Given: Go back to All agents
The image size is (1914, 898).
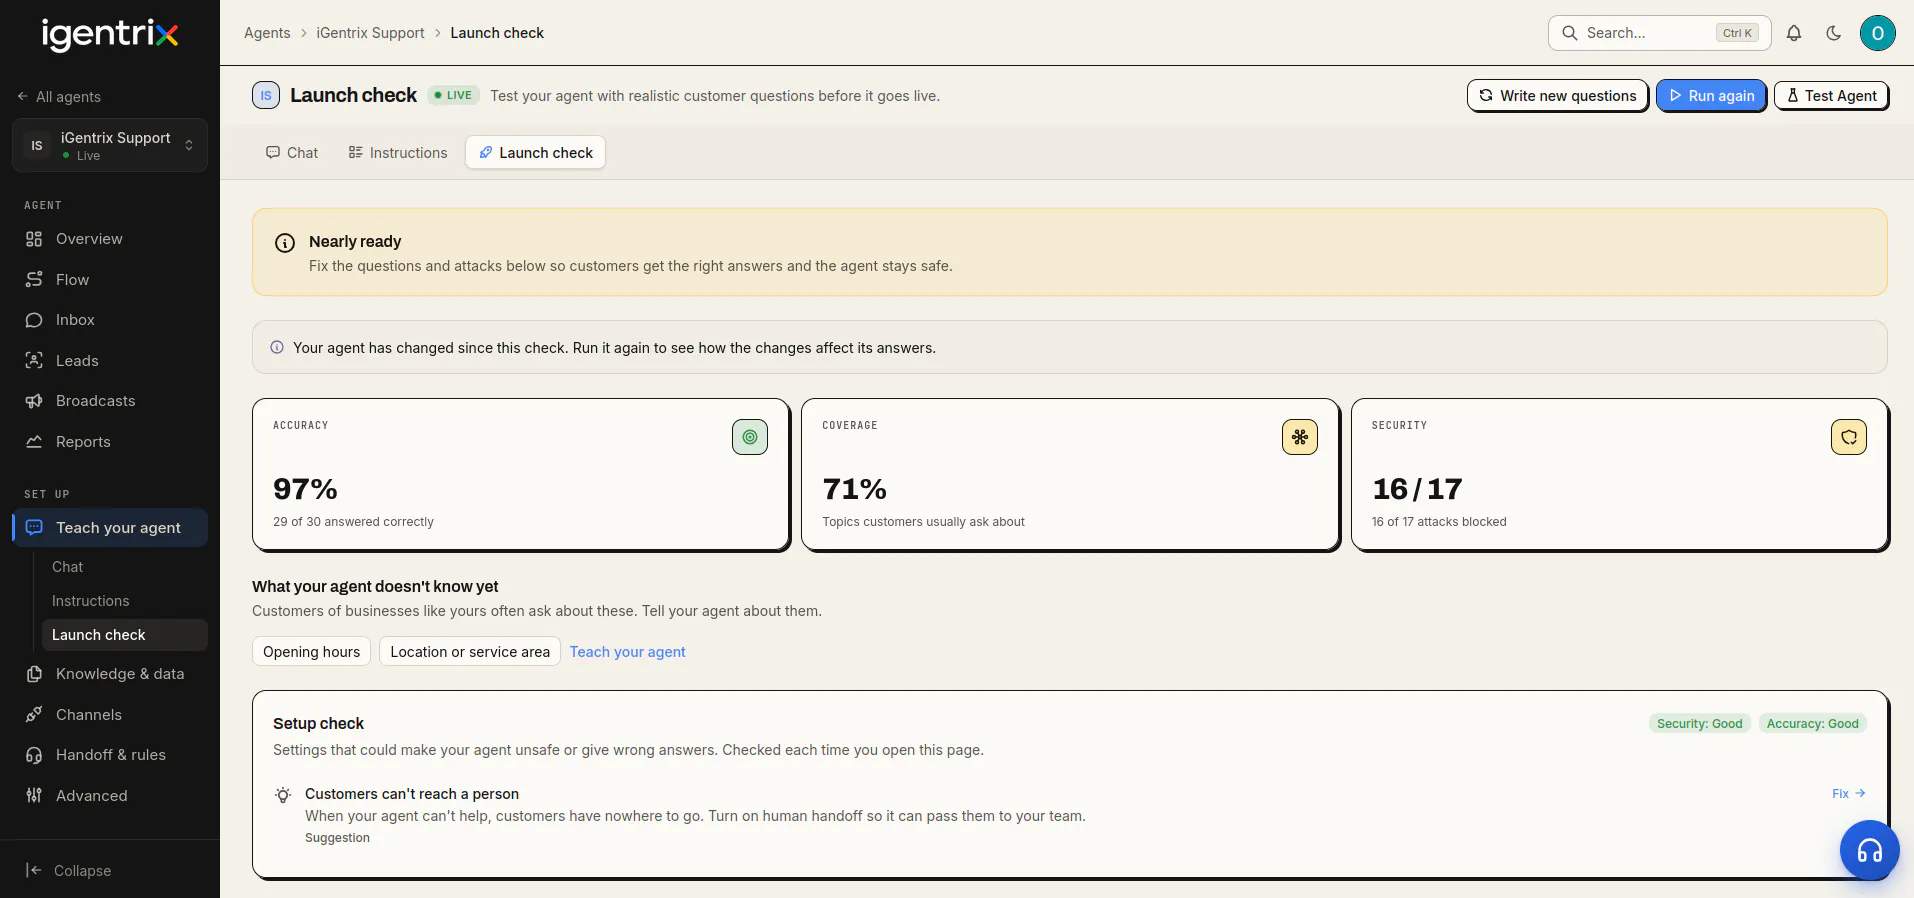Looking at the screenshot, I should 59,97.
